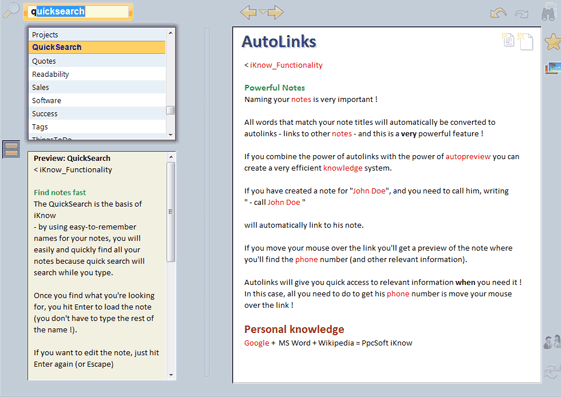Click 'notes' link after 'Naming your'
The width and height of the screenshot is (561, 397).
pyautogui.click(x=301, y=99)
